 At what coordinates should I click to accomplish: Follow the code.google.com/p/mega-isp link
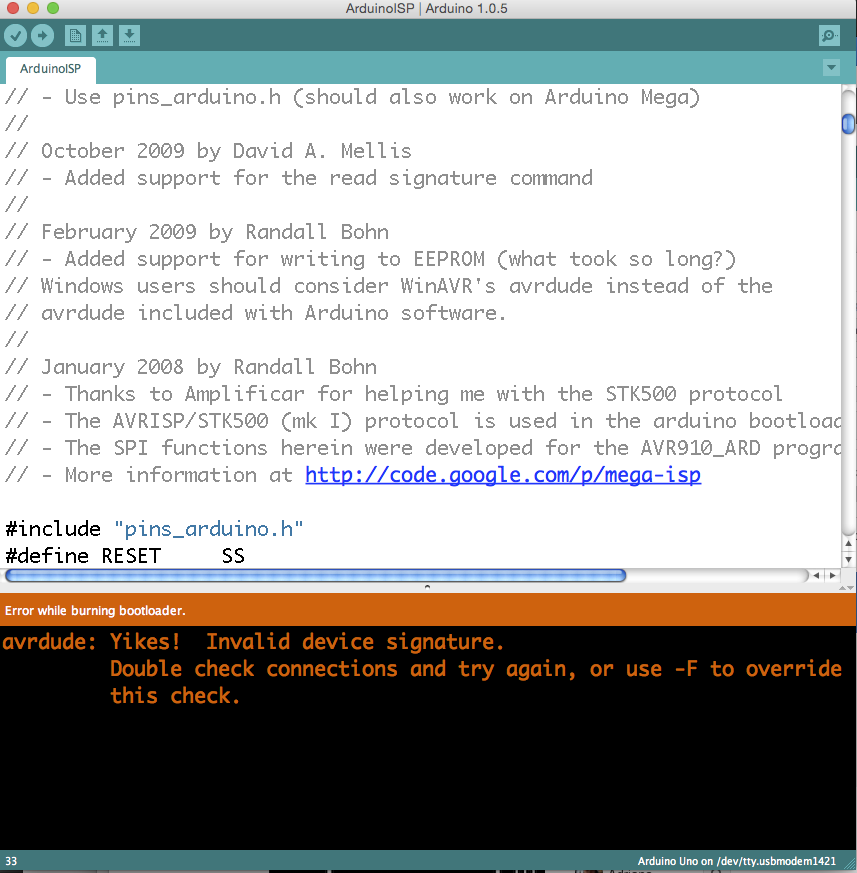(x=503, y=475)
